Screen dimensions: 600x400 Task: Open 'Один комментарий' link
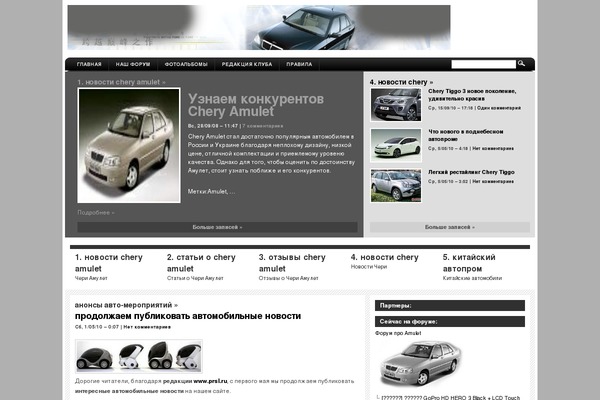(x=499, y=108)
